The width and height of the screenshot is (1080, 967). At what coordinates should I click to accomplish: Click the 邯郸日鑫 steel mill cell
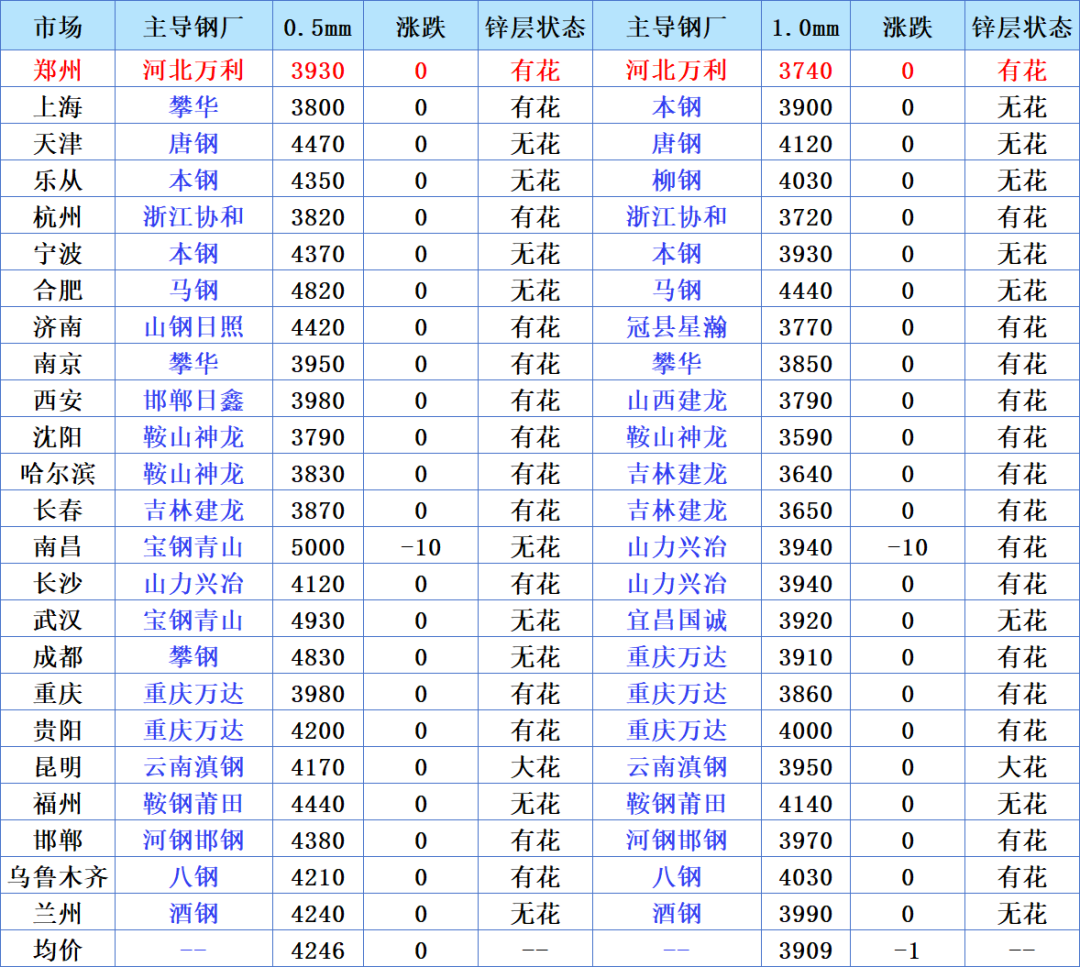click(194, 400)
